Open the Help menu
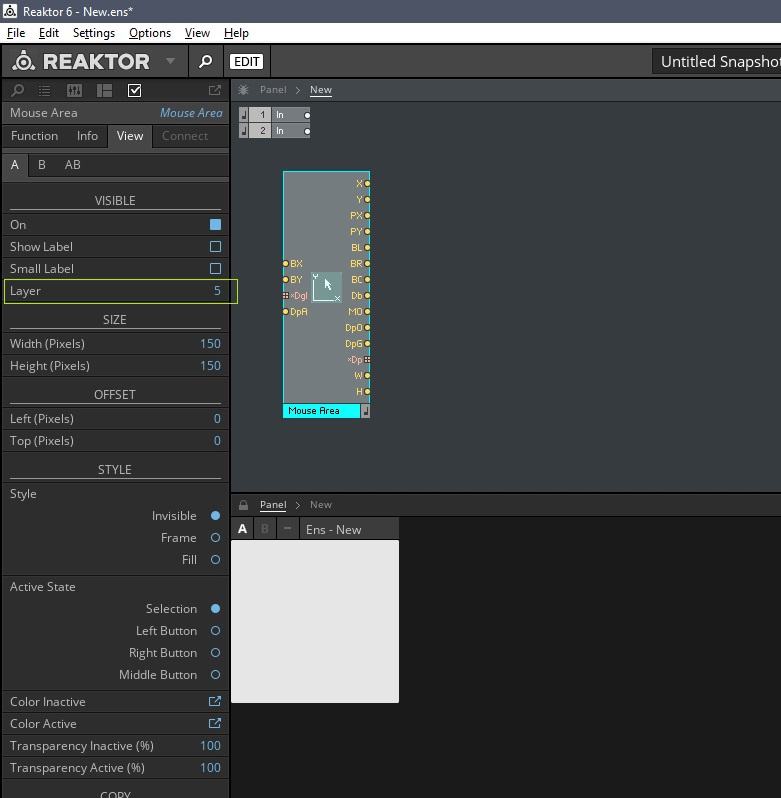The width and height of the screenshot is (781, 798). point(236,33)
